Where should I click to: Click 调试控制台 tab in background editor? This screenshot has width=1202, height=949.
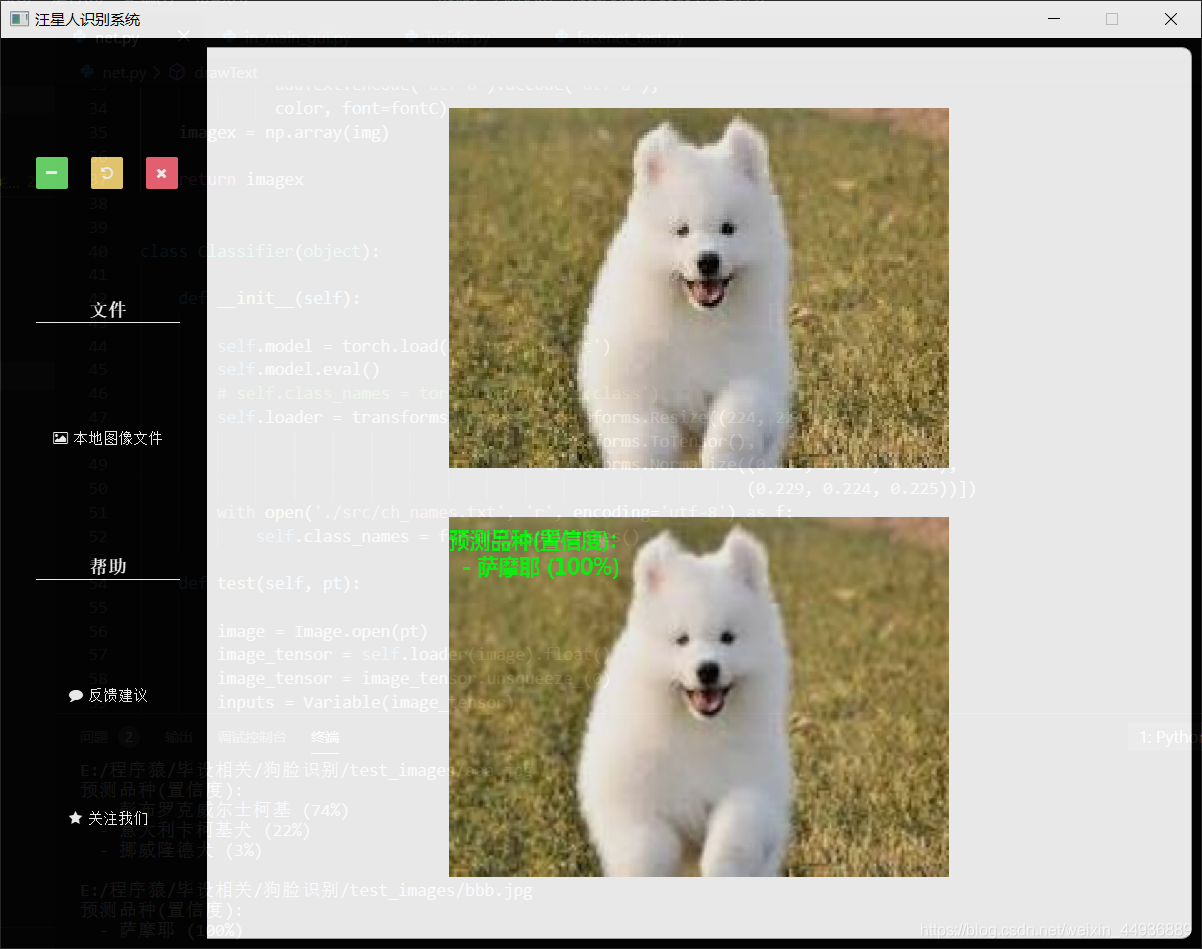tap(252, 737)
